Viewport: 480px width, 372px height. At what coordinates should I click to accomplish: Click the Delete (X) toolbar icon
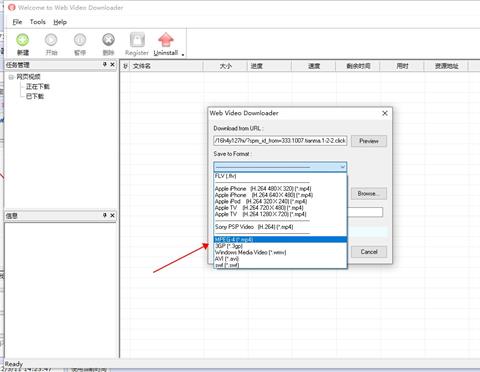(x=108, y=40)
